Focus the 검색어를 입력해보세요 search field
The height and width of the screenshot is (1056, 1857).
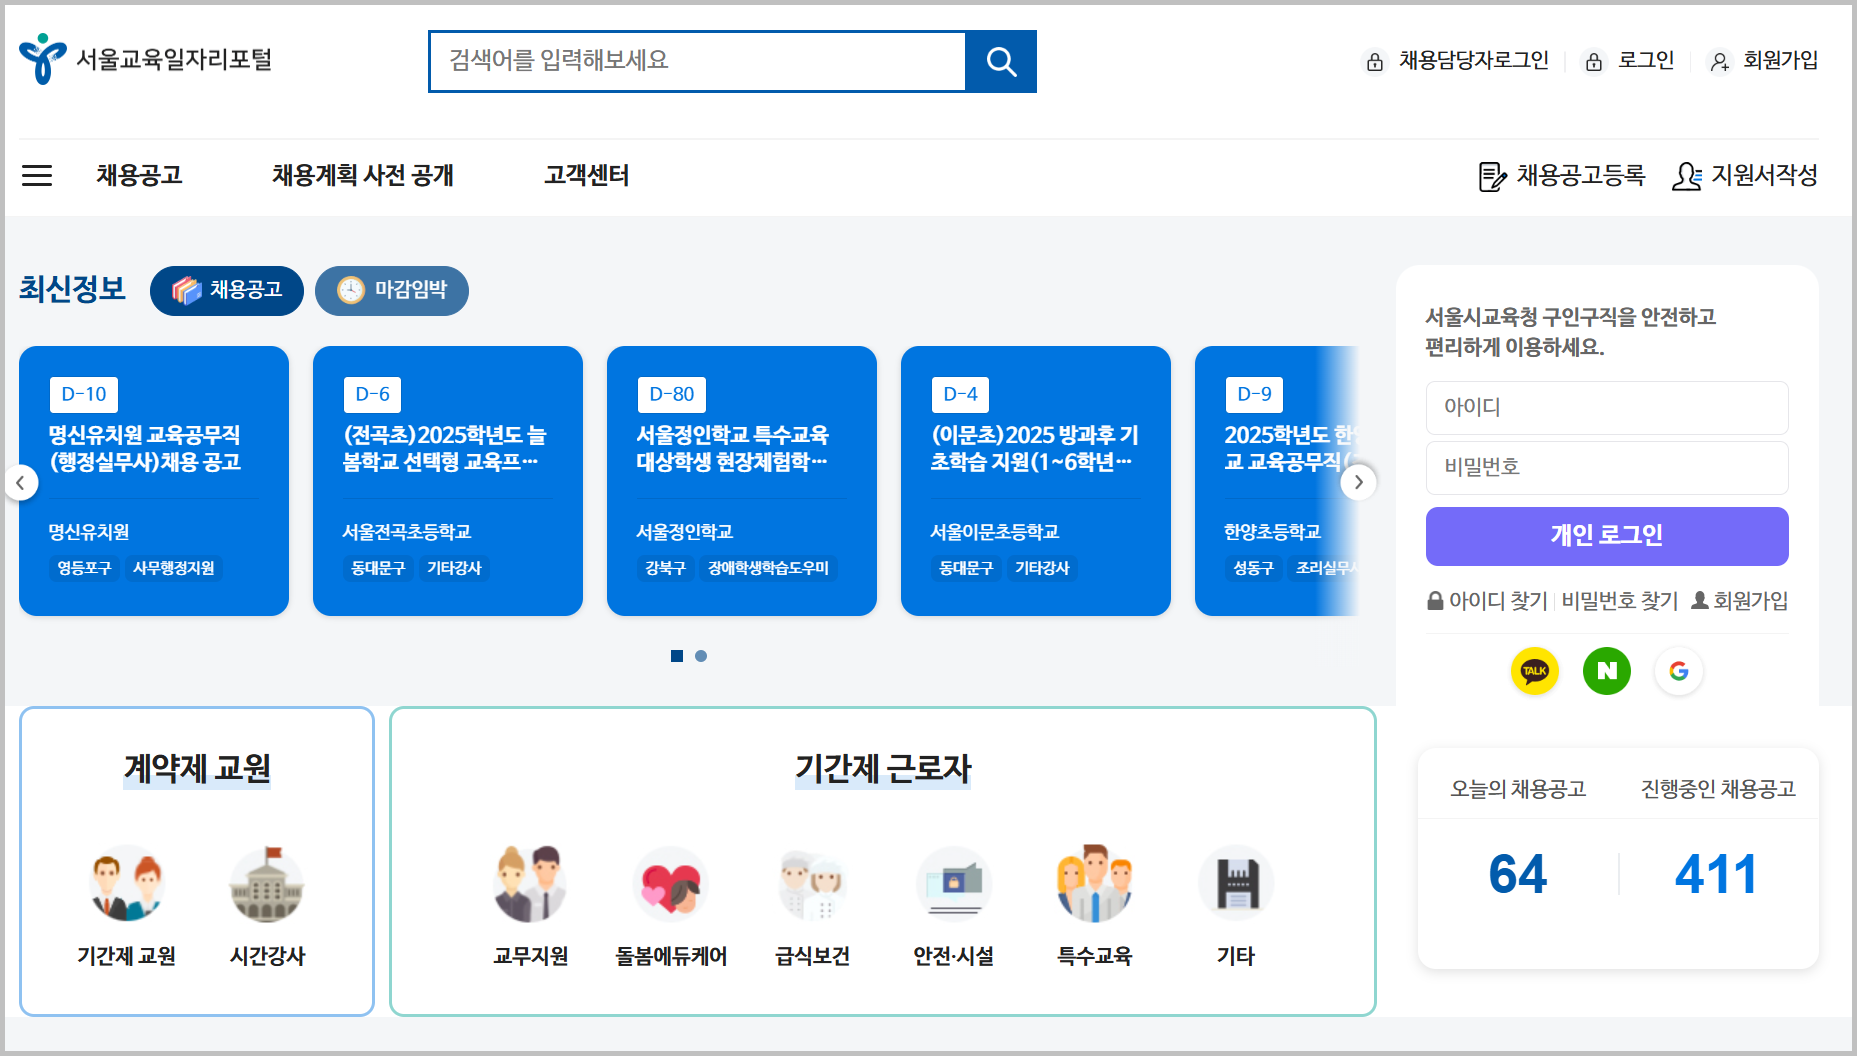coord(698,61)
